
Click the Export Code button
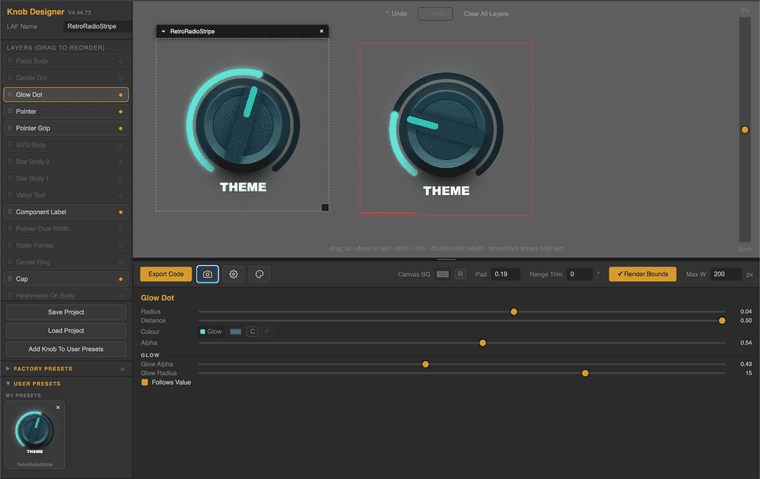pyautogui.click(x=166, y=274)
